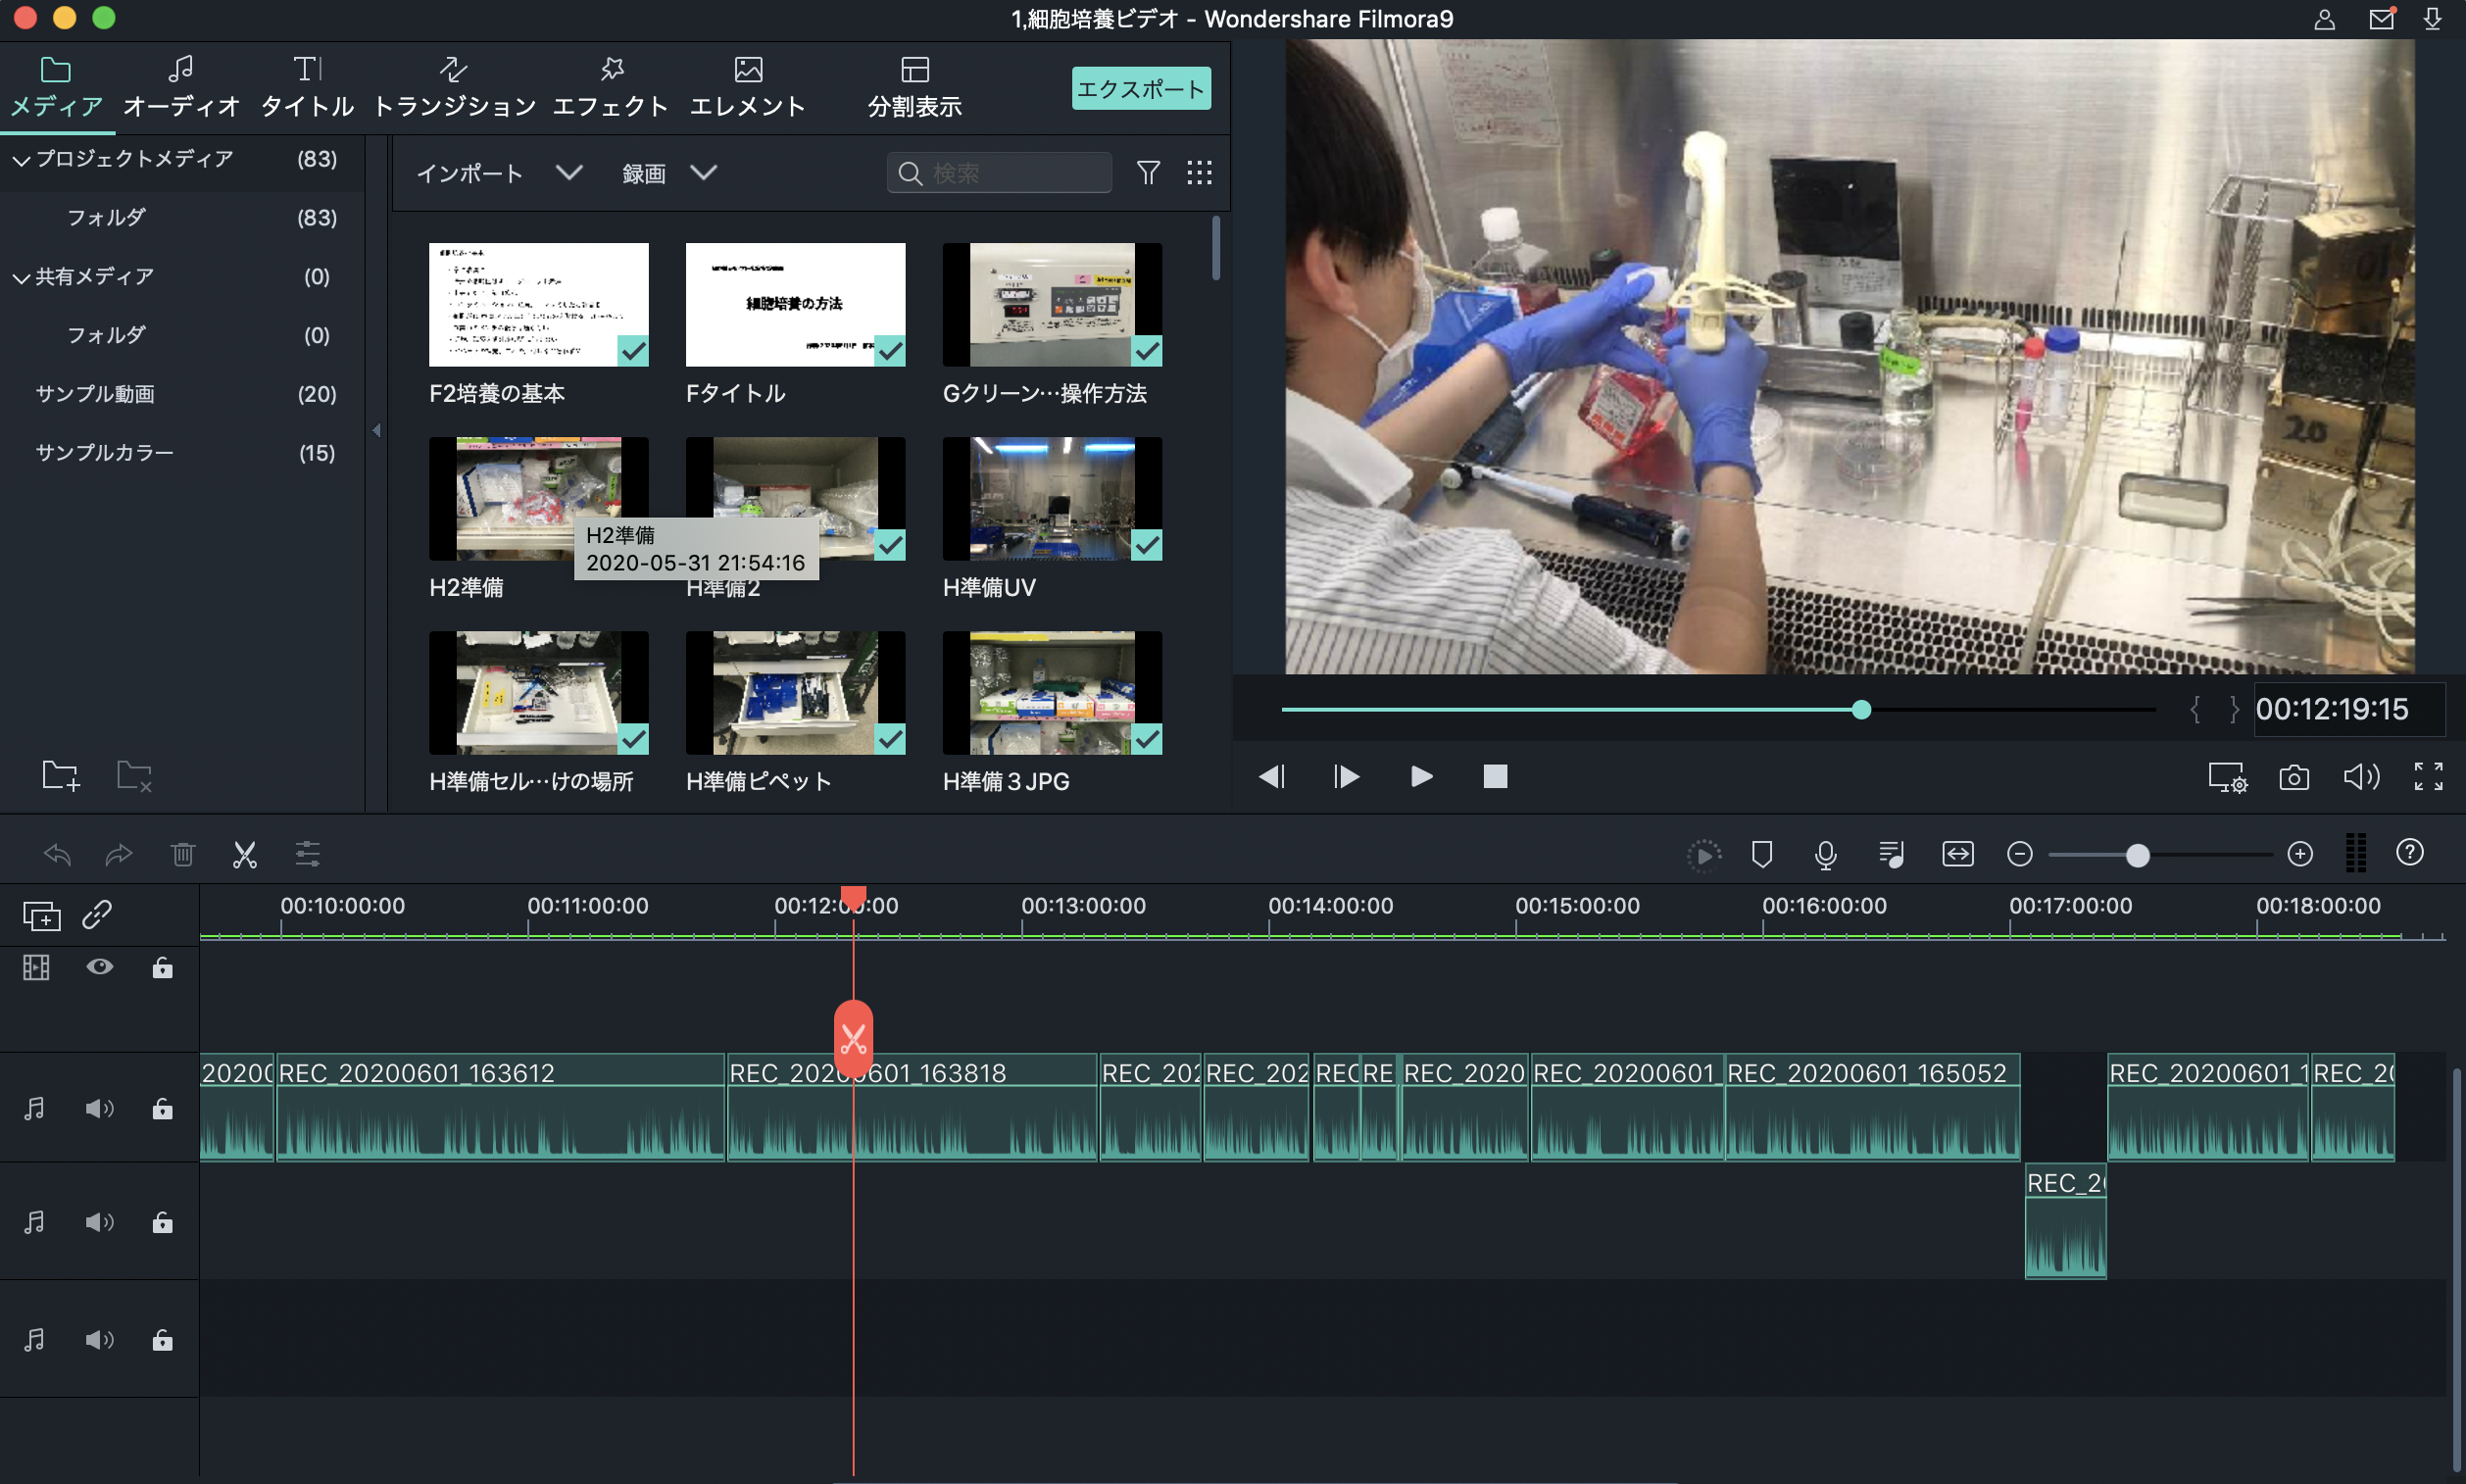Screen dimensions: 2466x1484
Task: Collapse the 共有メディア tree node
Action: (x=21, y=278)
